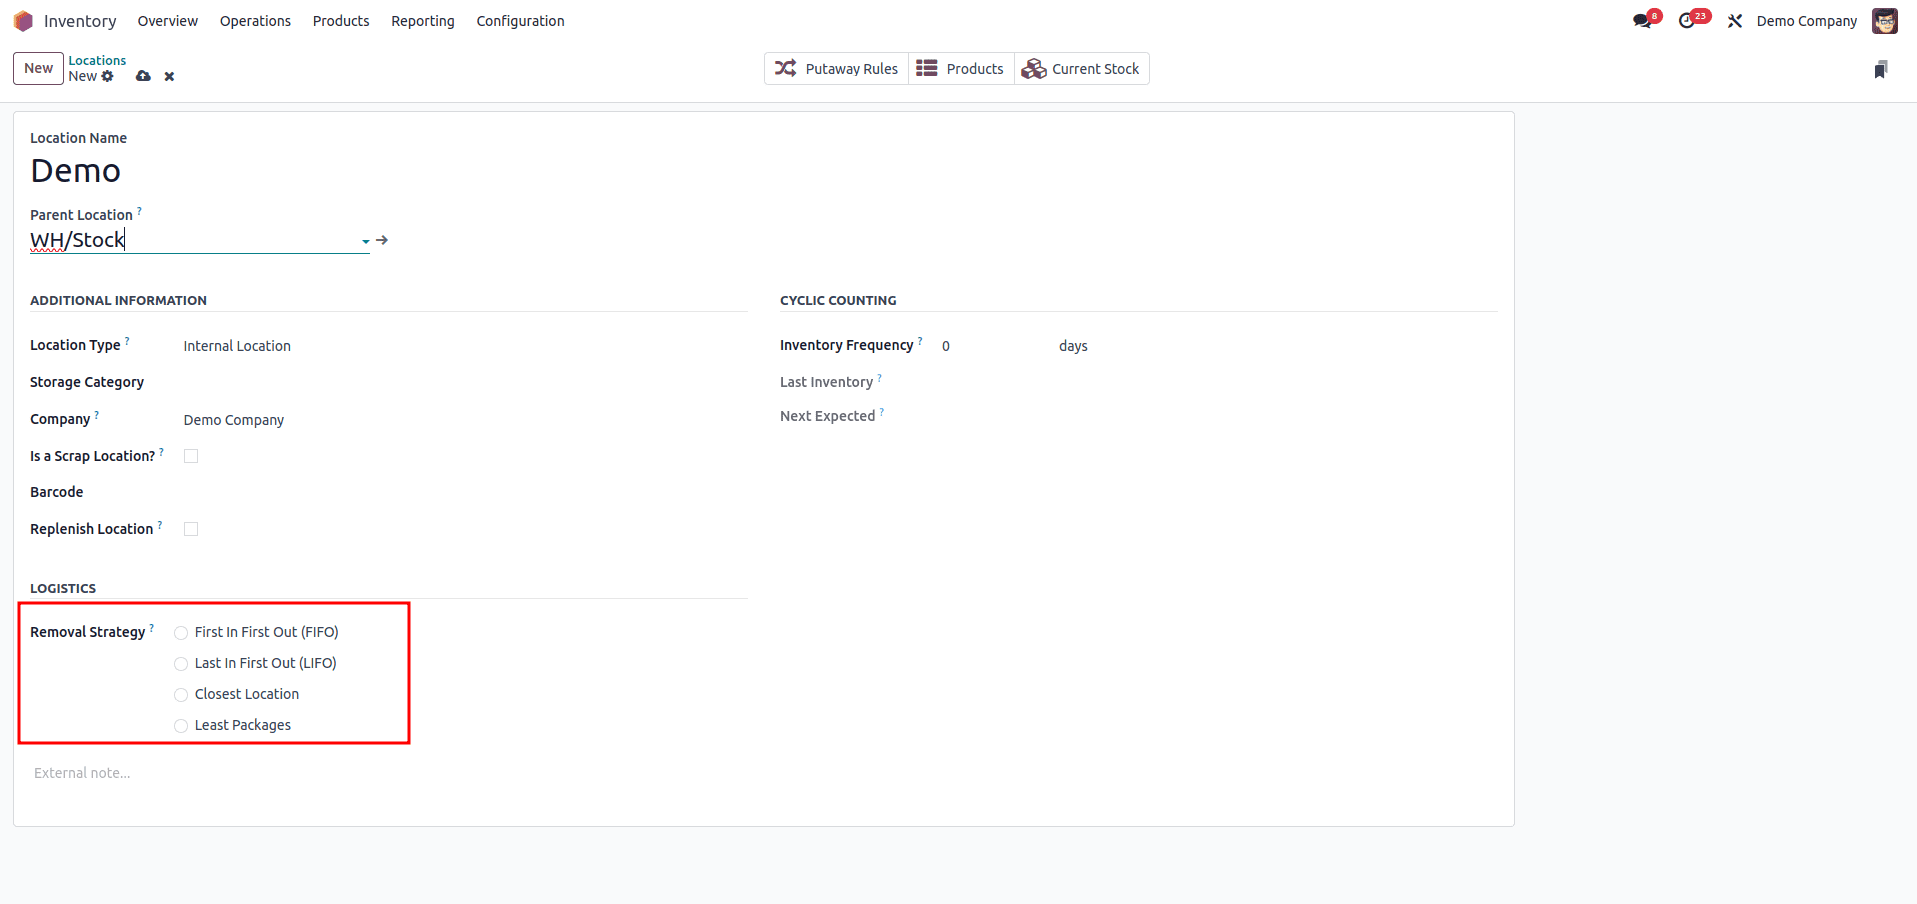Open the activities clock icon

[1687, 21]
